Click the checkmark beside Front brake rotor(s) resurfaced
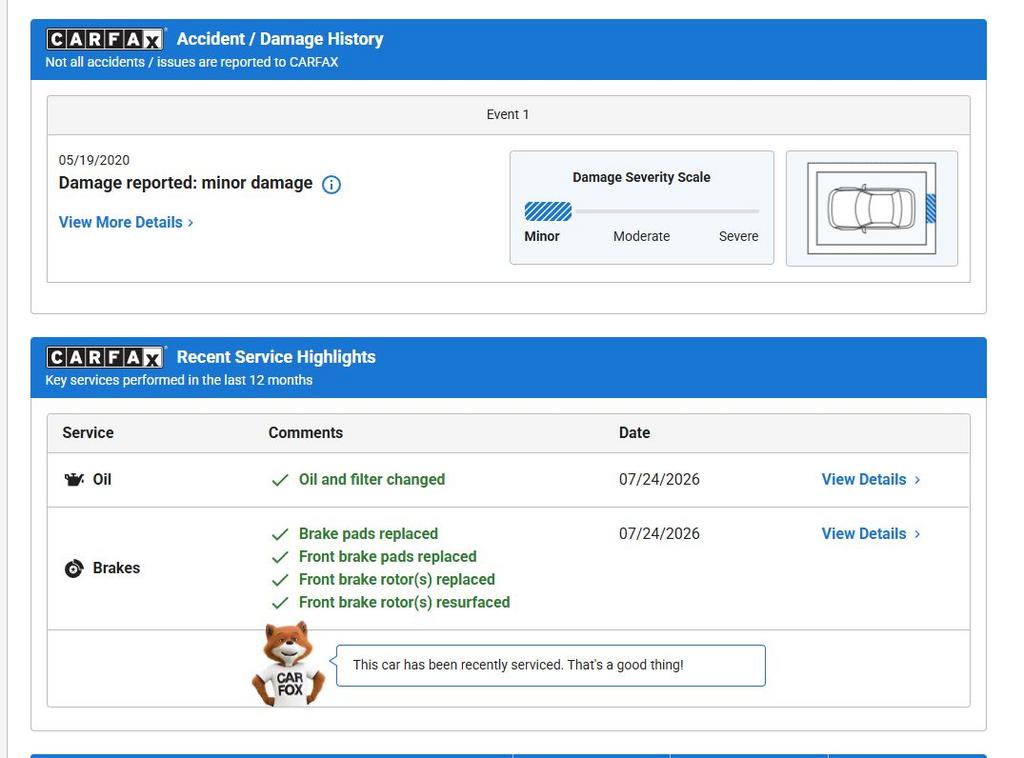The height and width of the screenshot is (758, 1024). [280, 603]
